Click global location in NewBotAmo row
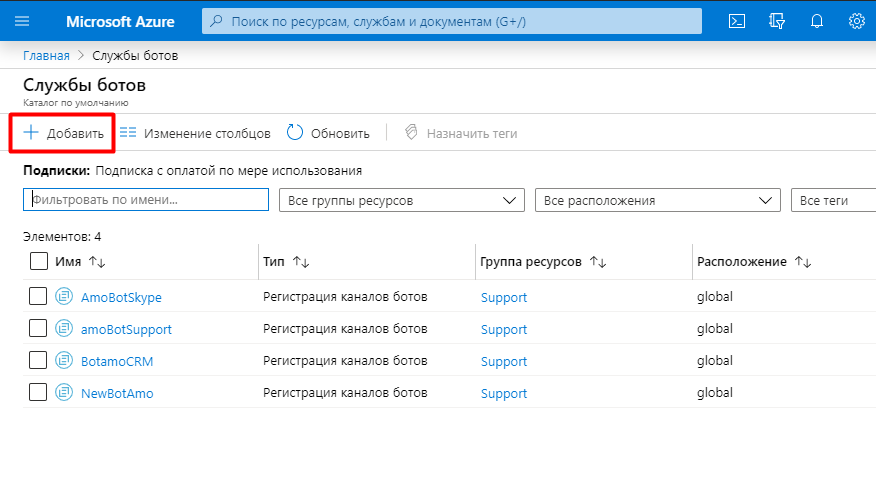Image resolution: width=876 pixels, height=495 pixels. pos(715,393)
